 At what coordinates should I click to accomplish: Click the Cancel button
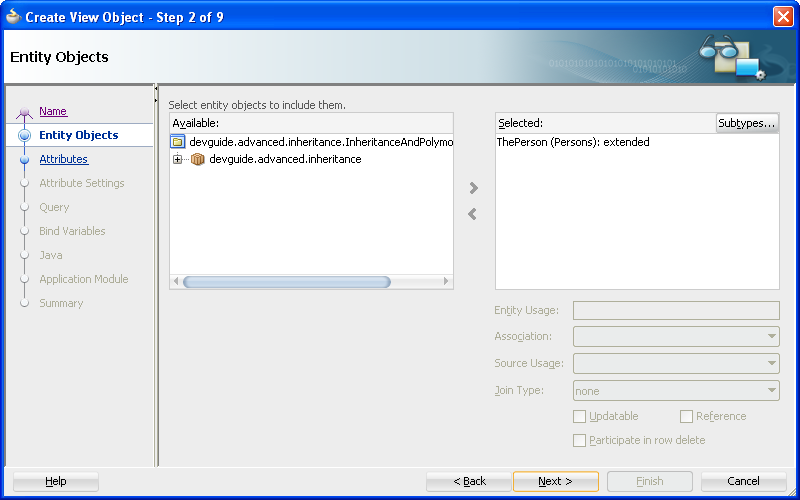point(743,481)
